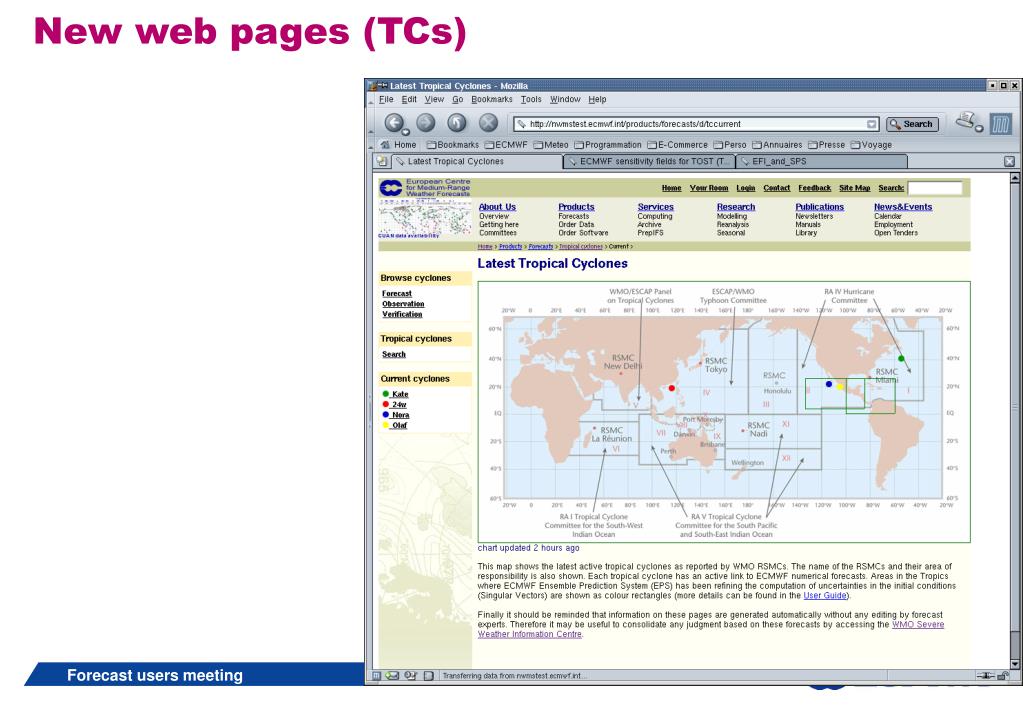Open the Perso bookmark folder
This screenshot has width=1023, height=708.
click(x=730, y=145)
